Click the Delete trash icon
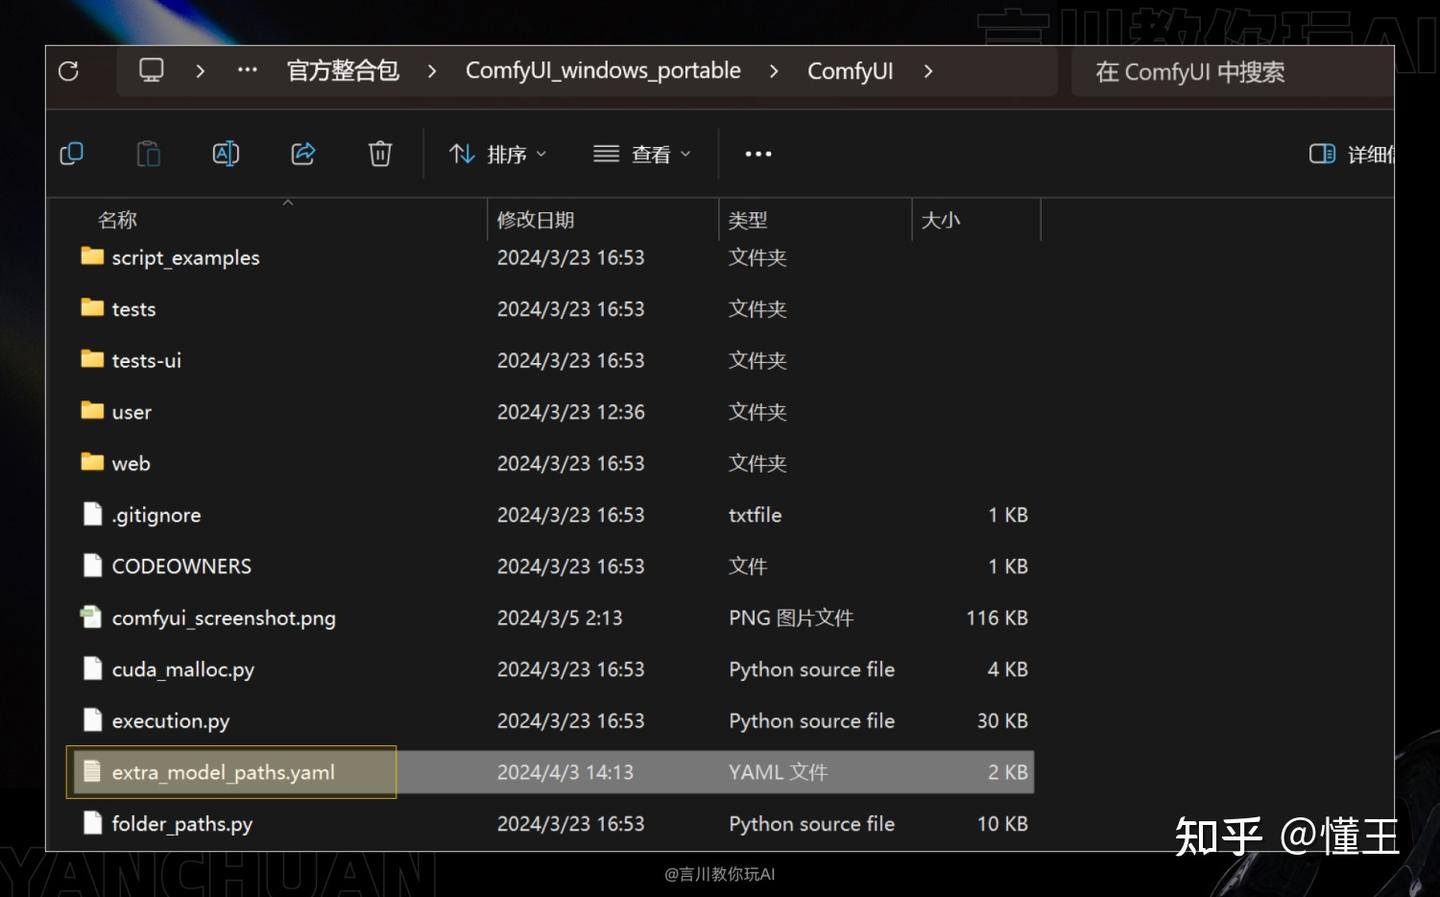Viewport: 1440px width, 897px height. click(380, 154)
